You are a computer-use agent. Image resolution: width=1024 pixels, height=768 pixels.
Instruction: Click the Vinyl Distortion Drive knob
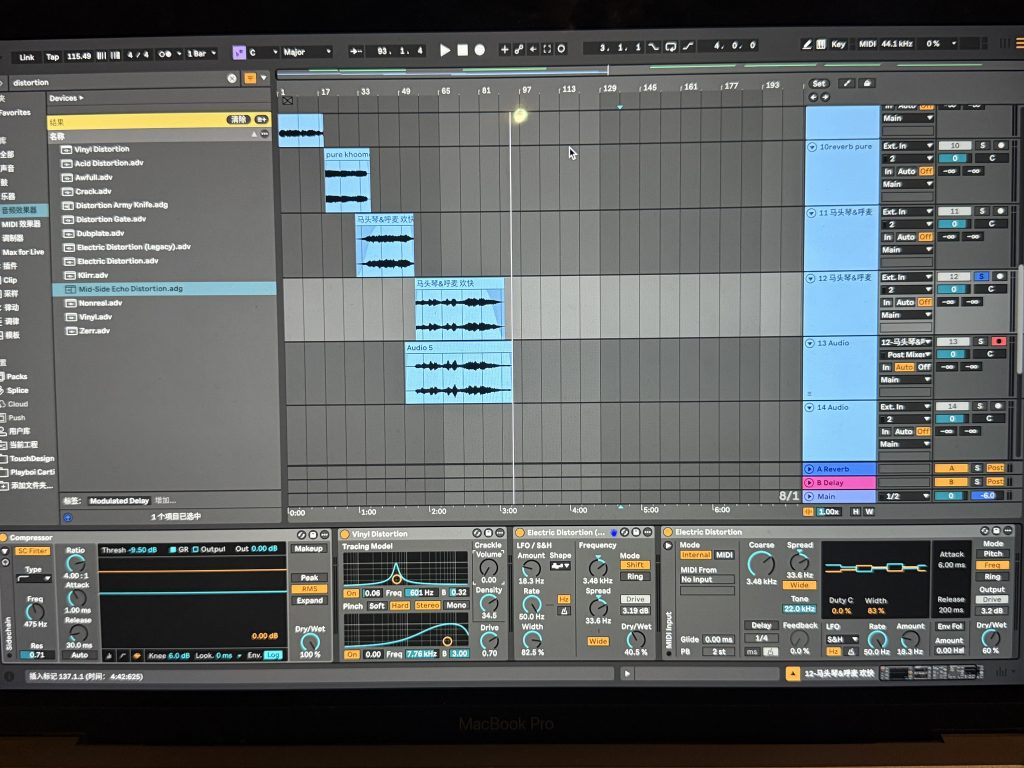coord(489,641)
